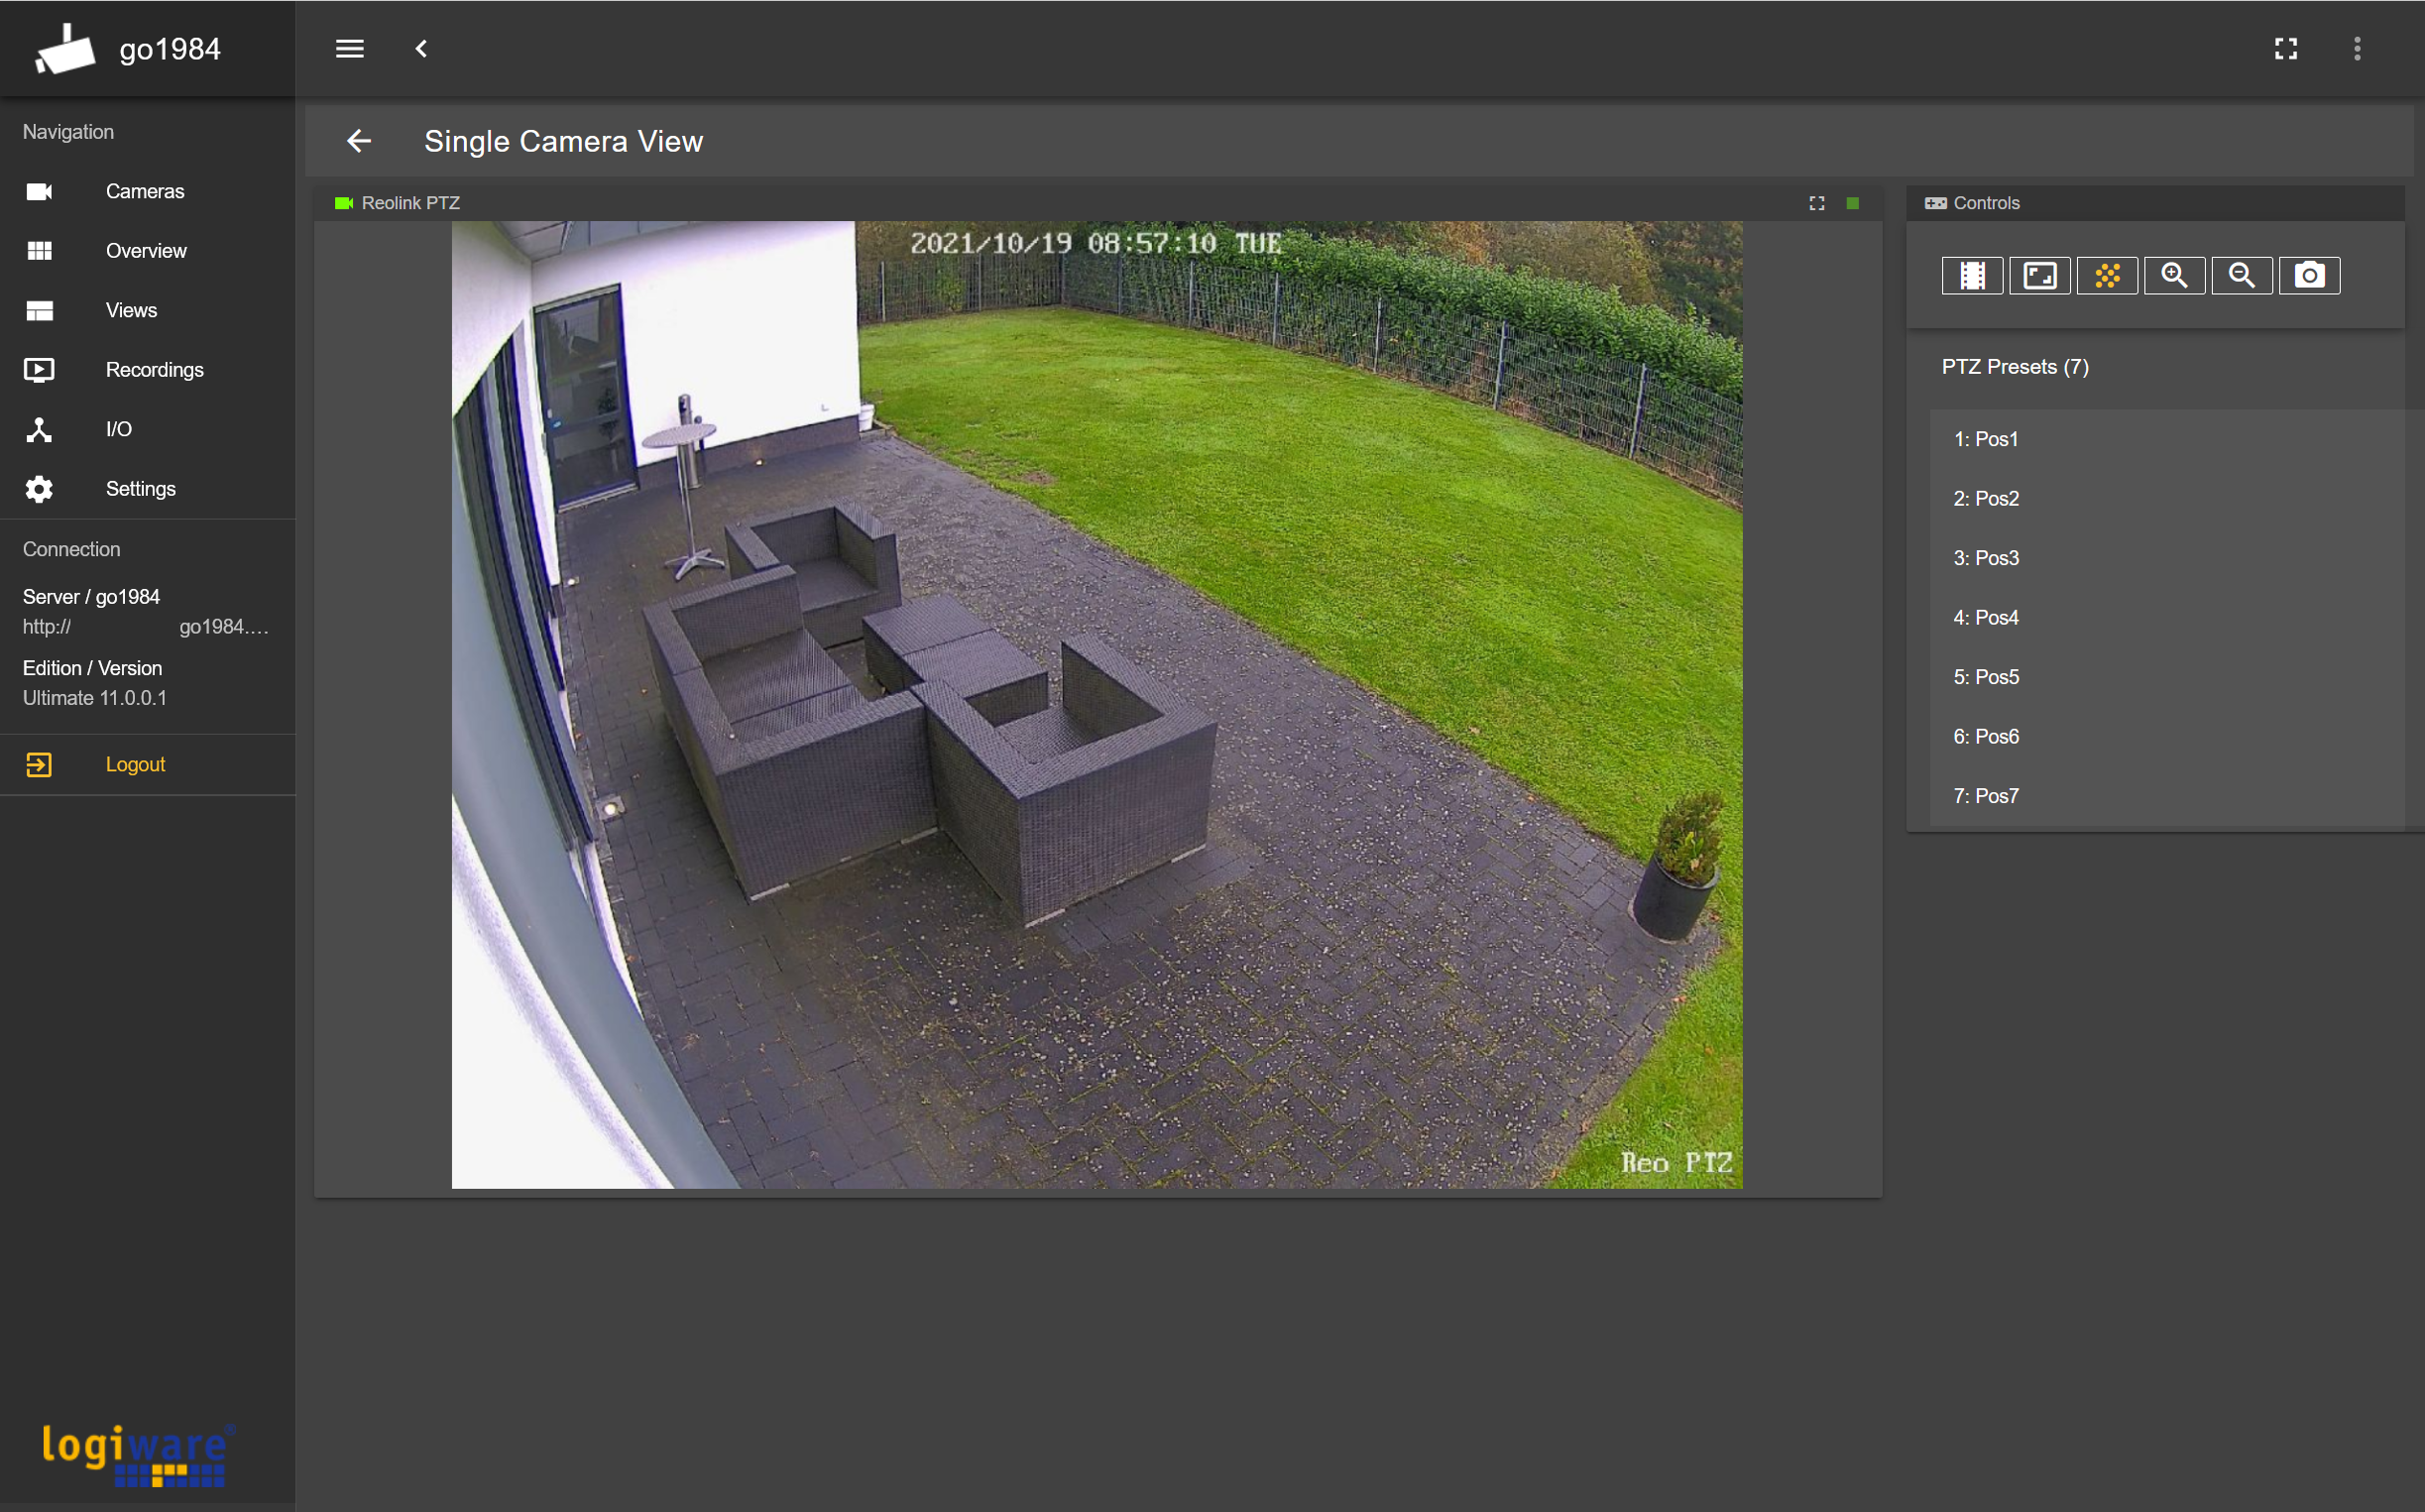This screenshot has height=1512, width=2425.
Task: Click the Connection section heading
Action: point(71,549)
